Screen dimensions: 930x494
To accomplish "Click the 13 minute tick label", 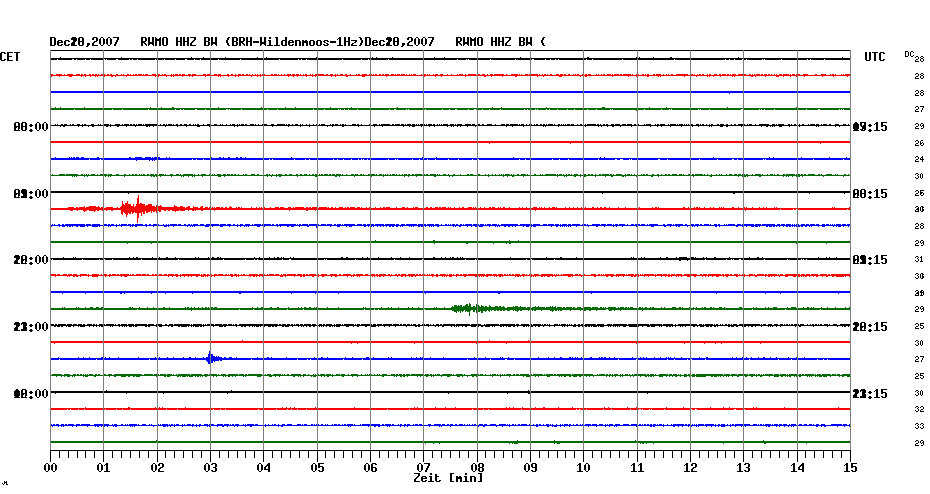I will pos(744,467).
